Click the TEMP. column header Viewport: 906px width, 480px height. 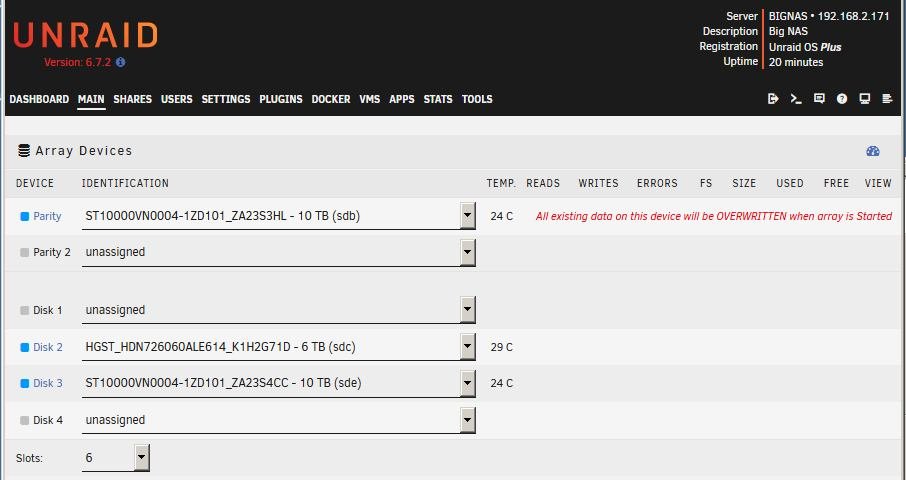click(x=502, y=183)
